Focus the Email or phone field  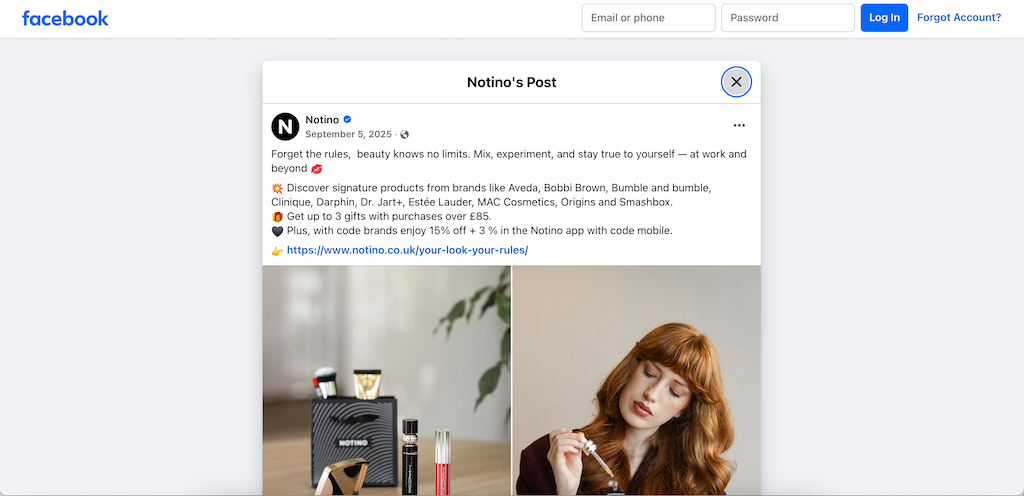[x=648, y=18]
